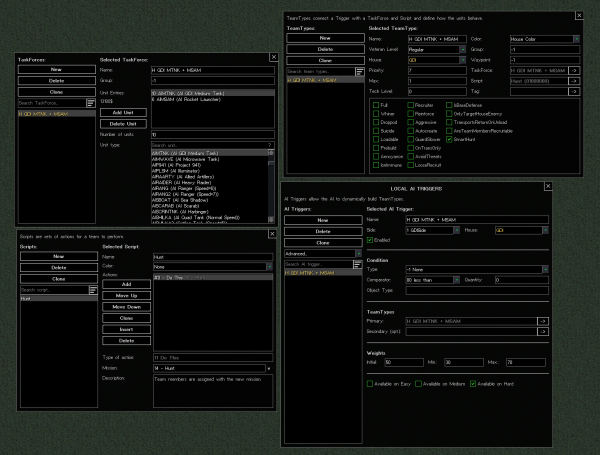Screen dimensions: 600x455
Task: Toggle the Enabled checkbox for the AI trigger
Action: (370, 240)
